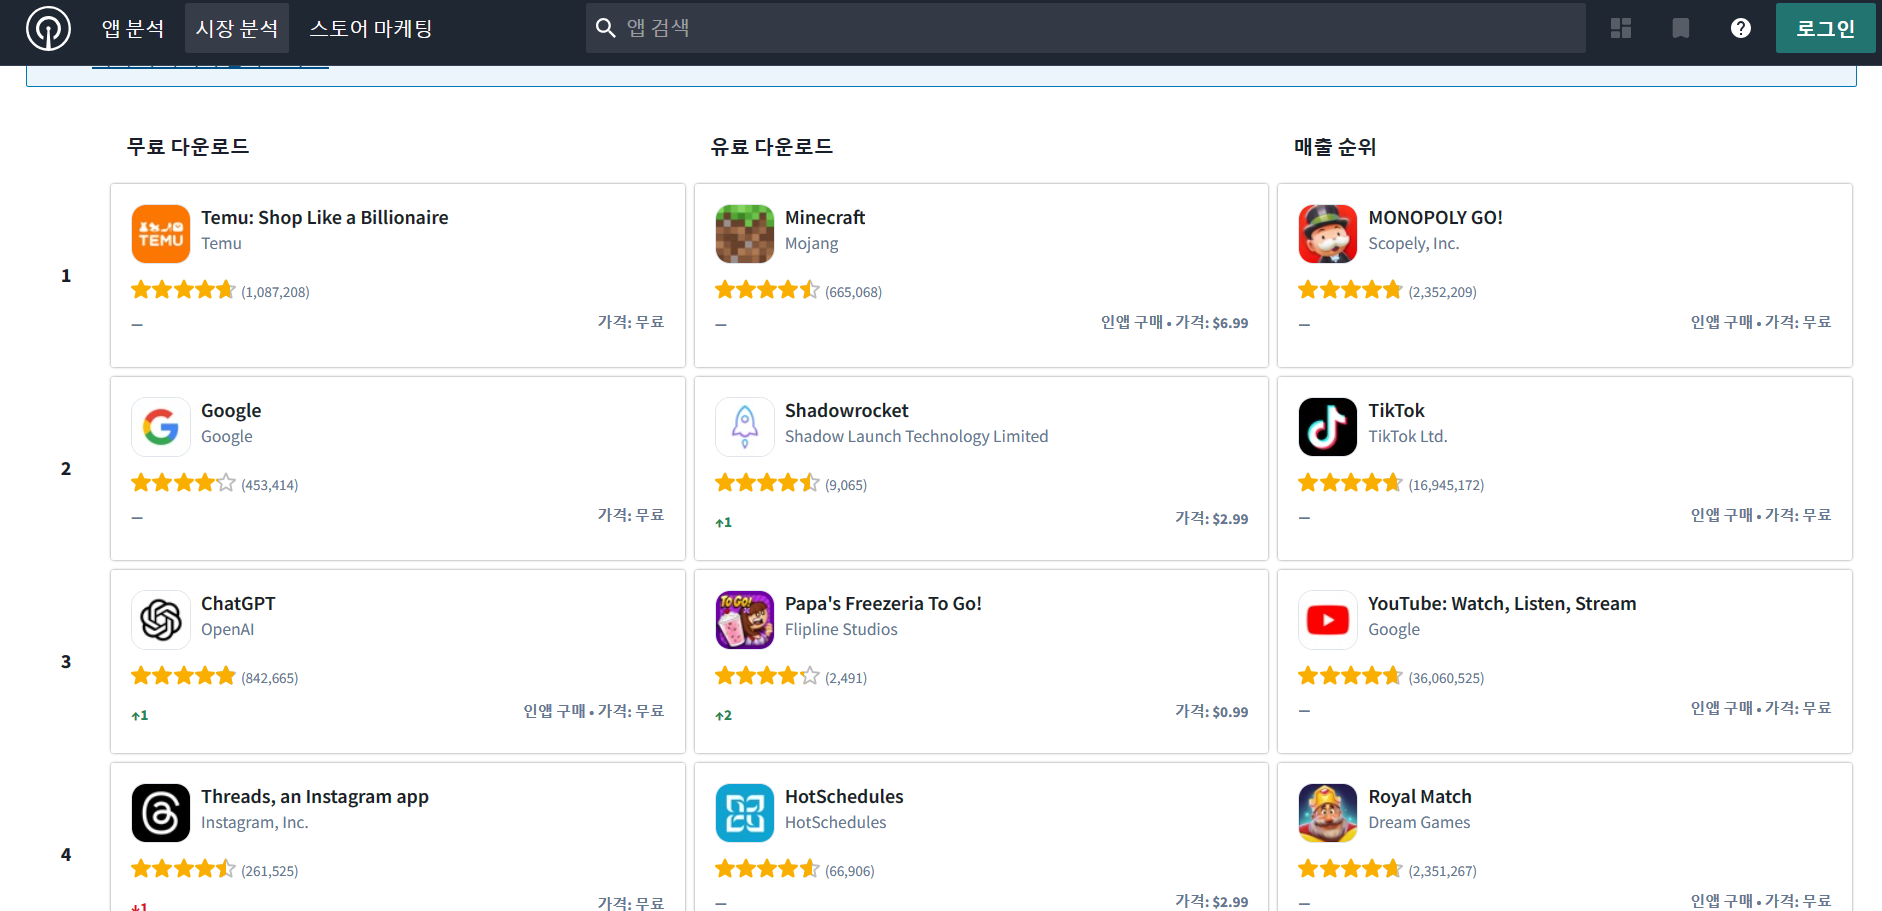This screenshot has width=1882, height=911.
Task: Click the search magnifier icon
Action: [x=605, y=28]
